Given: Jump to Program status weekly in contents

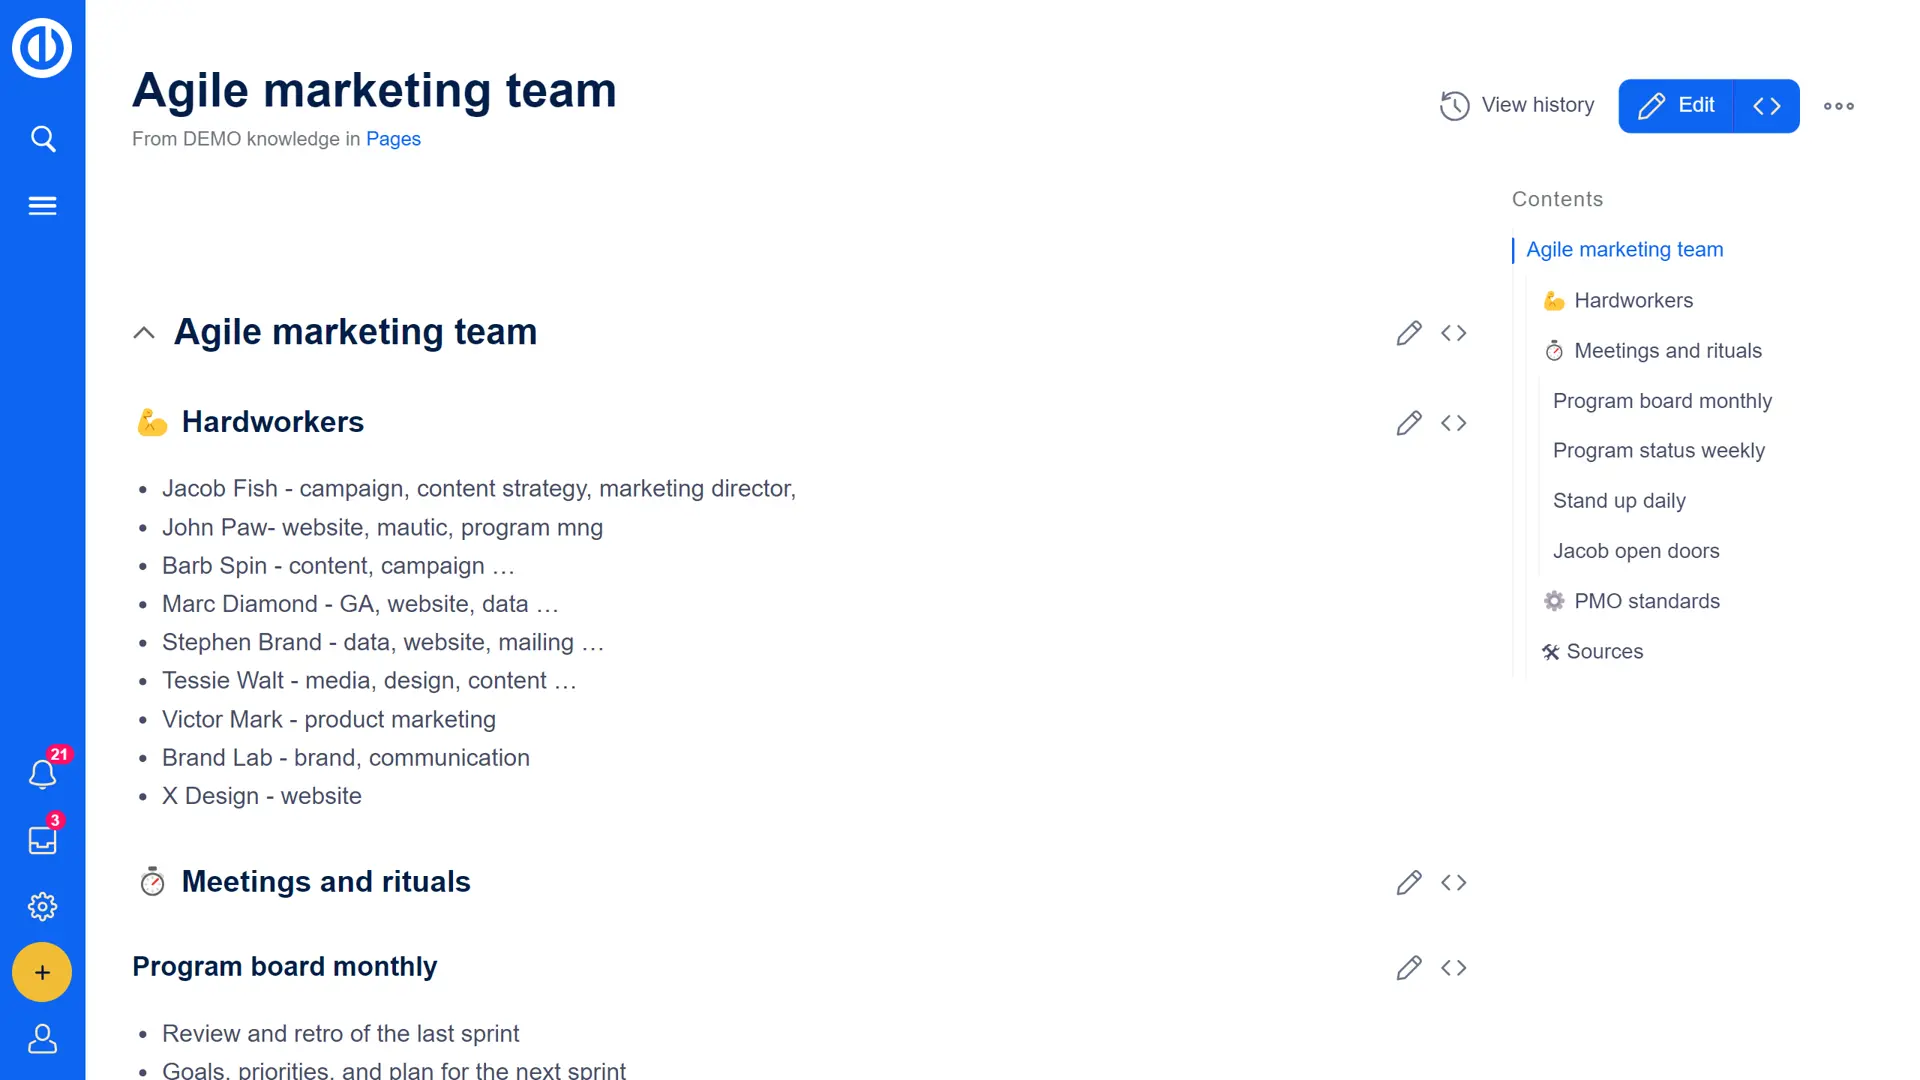Looking at the screenshot, I should 1658,451.
